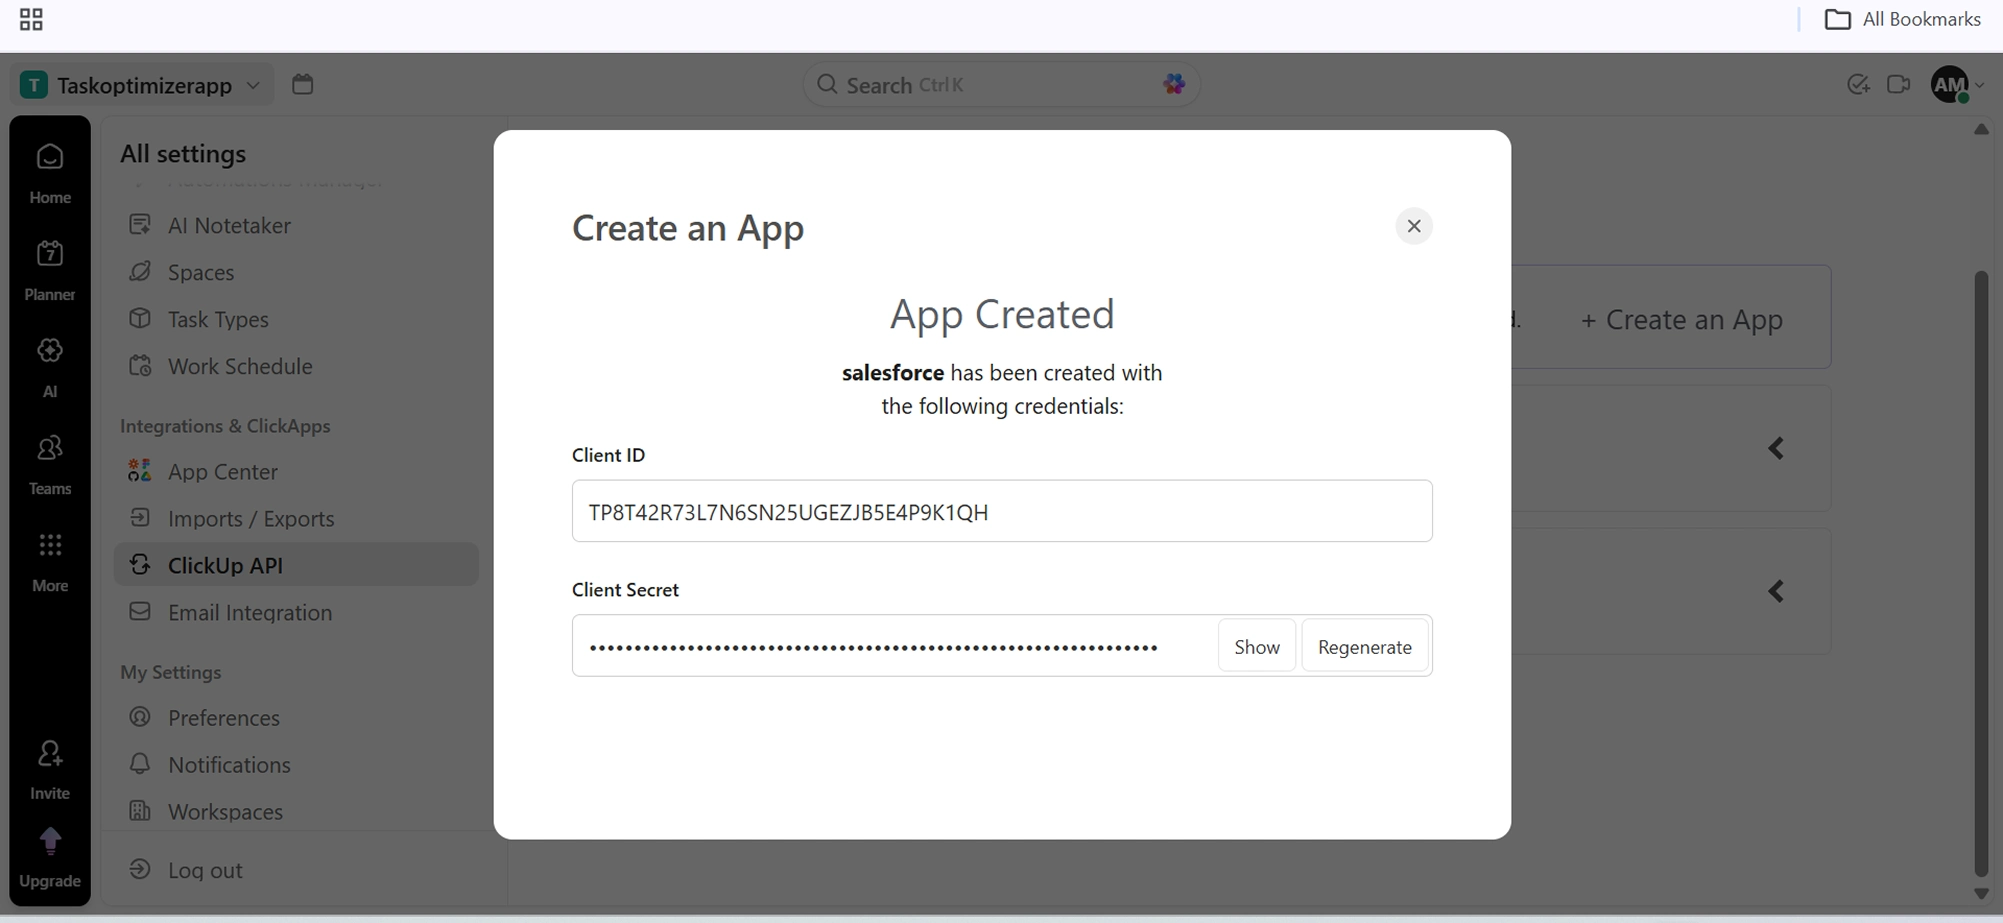Select ClickUp API settings item

pos(296,565)
